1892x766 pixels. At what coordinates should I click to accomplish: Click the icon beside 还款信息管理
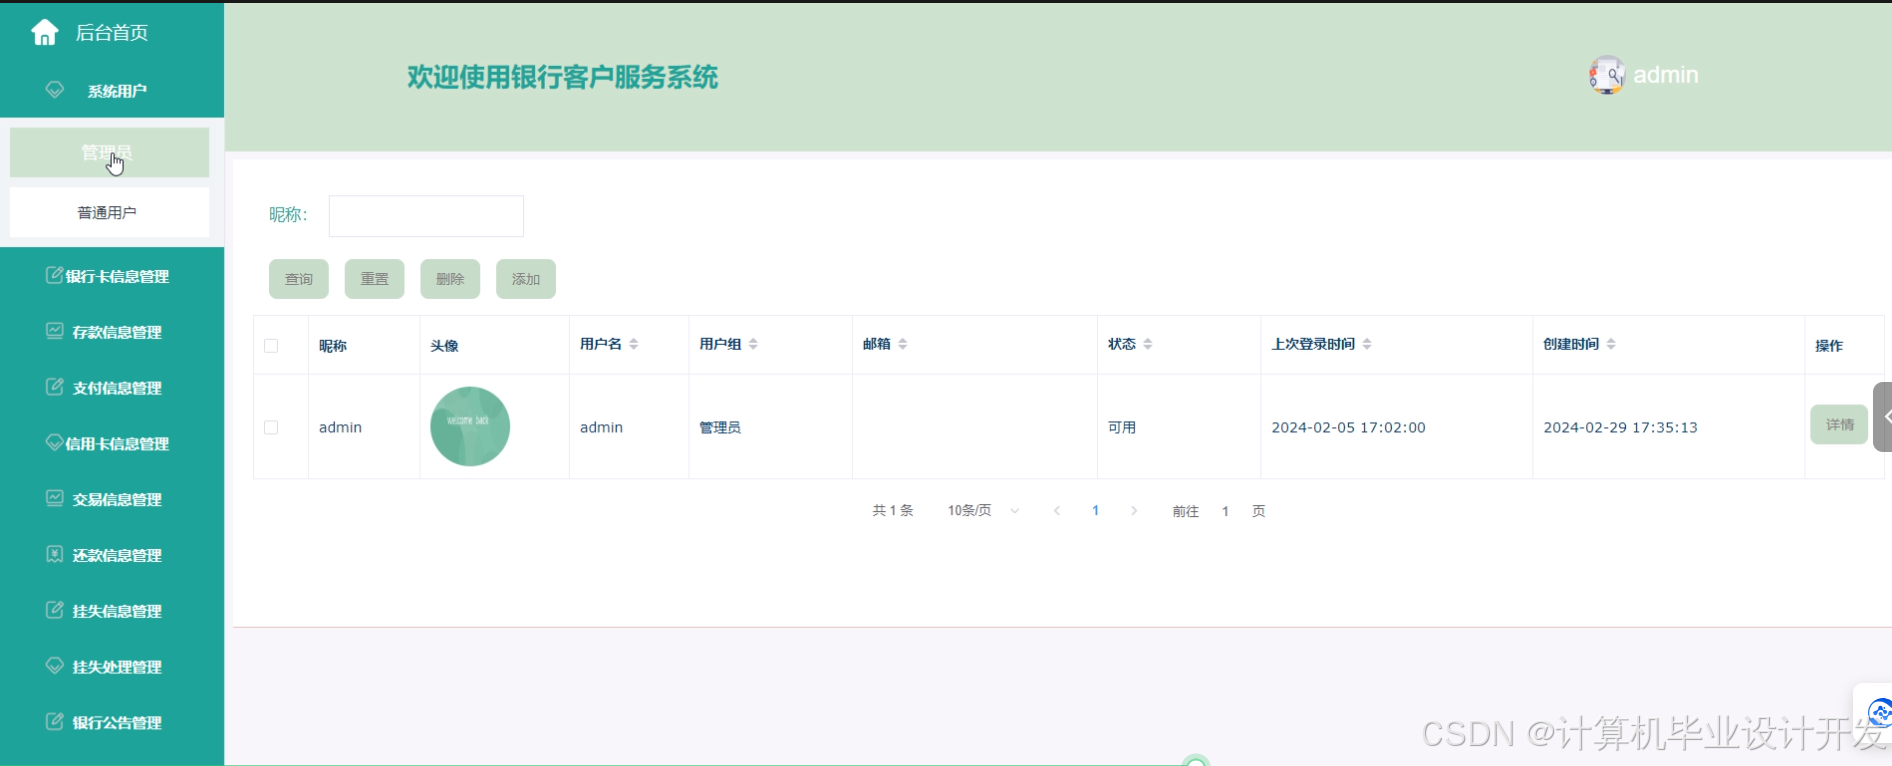pyautogui.click(x=55, y=554)
